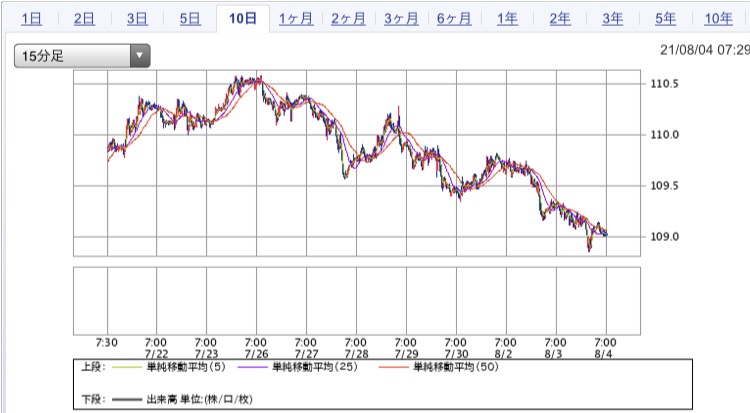Open the 15分足 interval dropdown
This screenshot has height=413, width=750.
[82, 56]
